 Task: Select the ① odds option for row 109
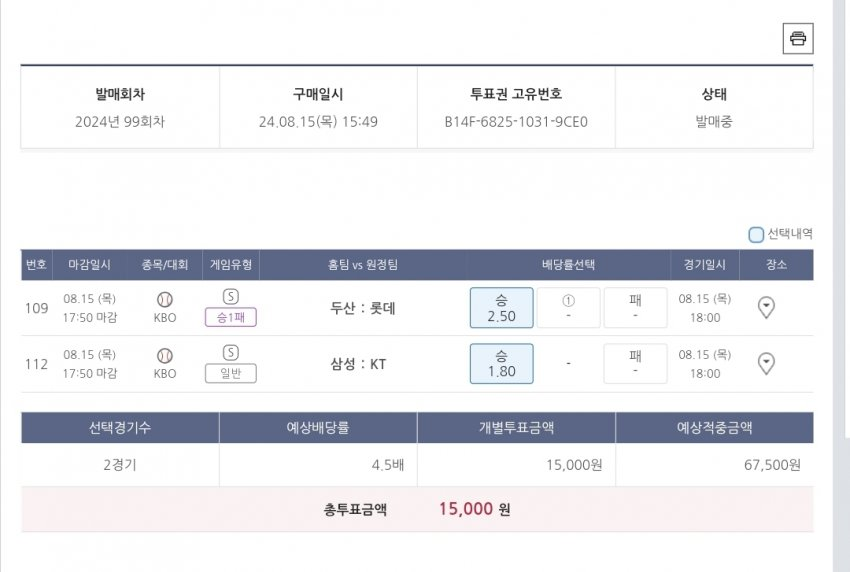[x=568, y=308]
